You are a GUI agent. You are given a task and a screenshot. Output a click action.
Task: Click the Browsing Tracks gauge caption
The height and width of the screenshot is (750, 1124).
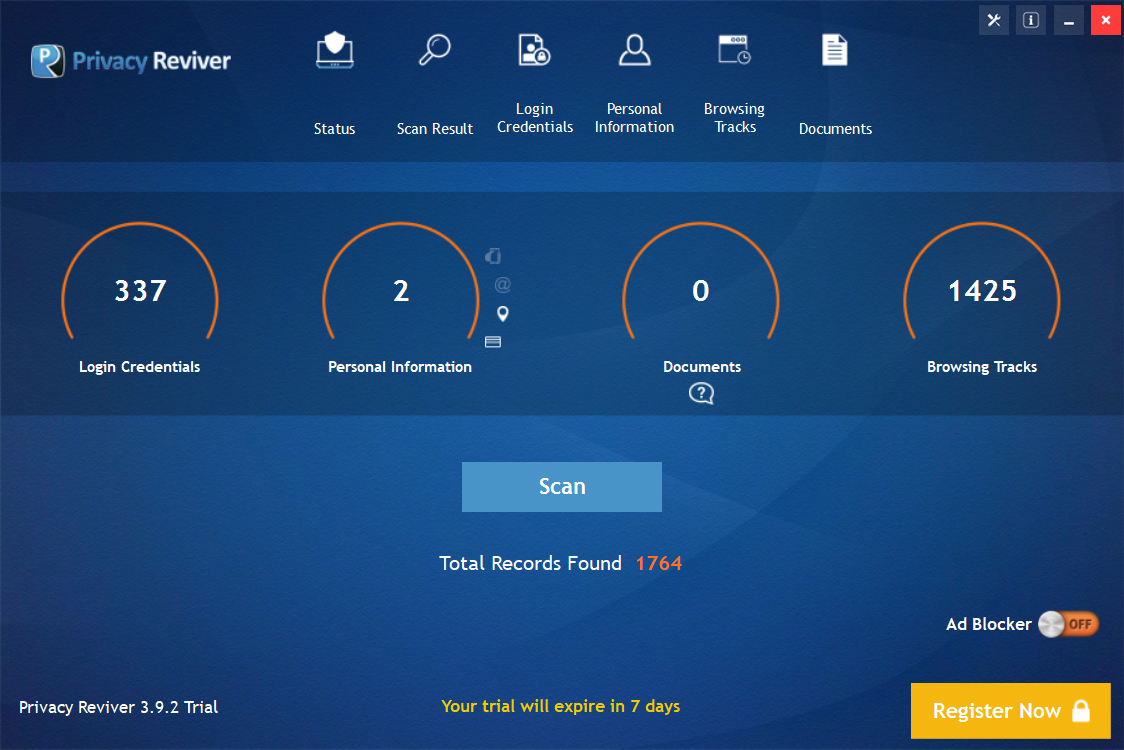point(982,367)
